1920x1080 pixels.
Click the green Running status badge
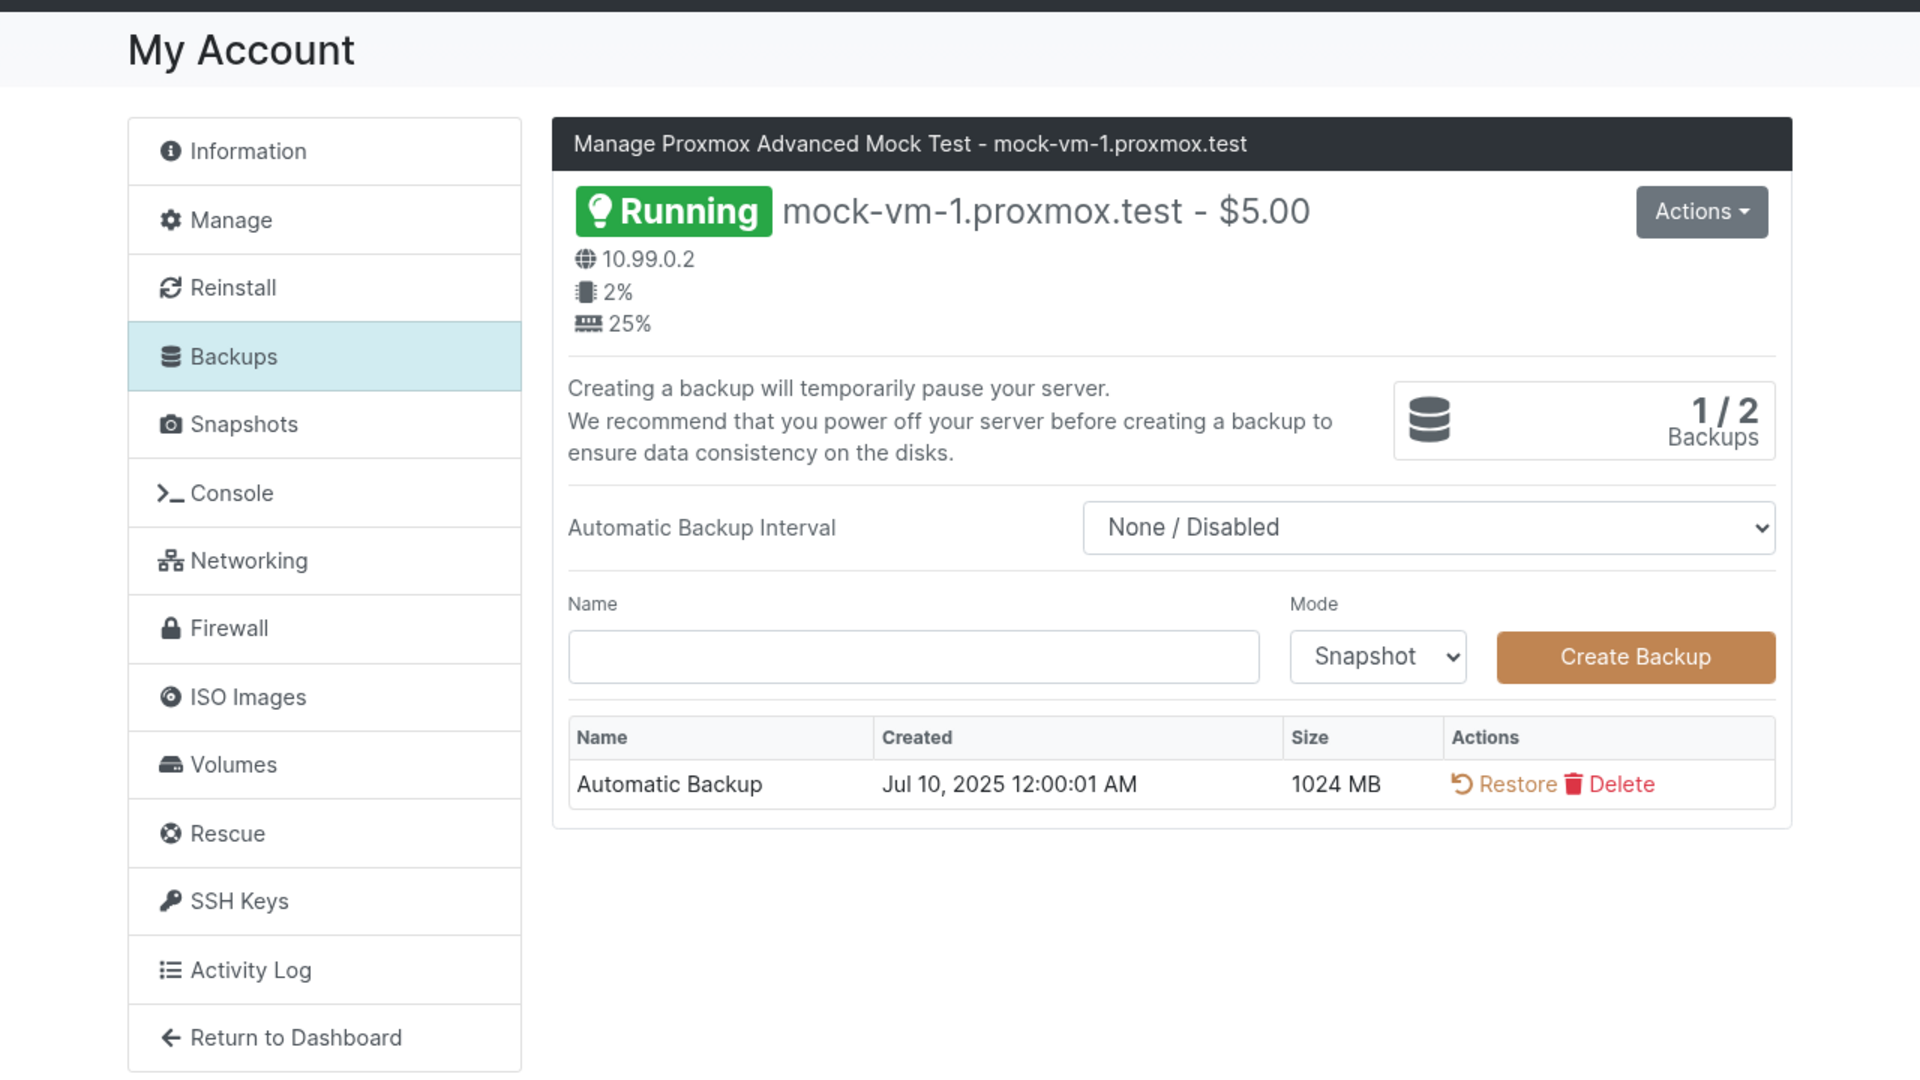[673, 211]
